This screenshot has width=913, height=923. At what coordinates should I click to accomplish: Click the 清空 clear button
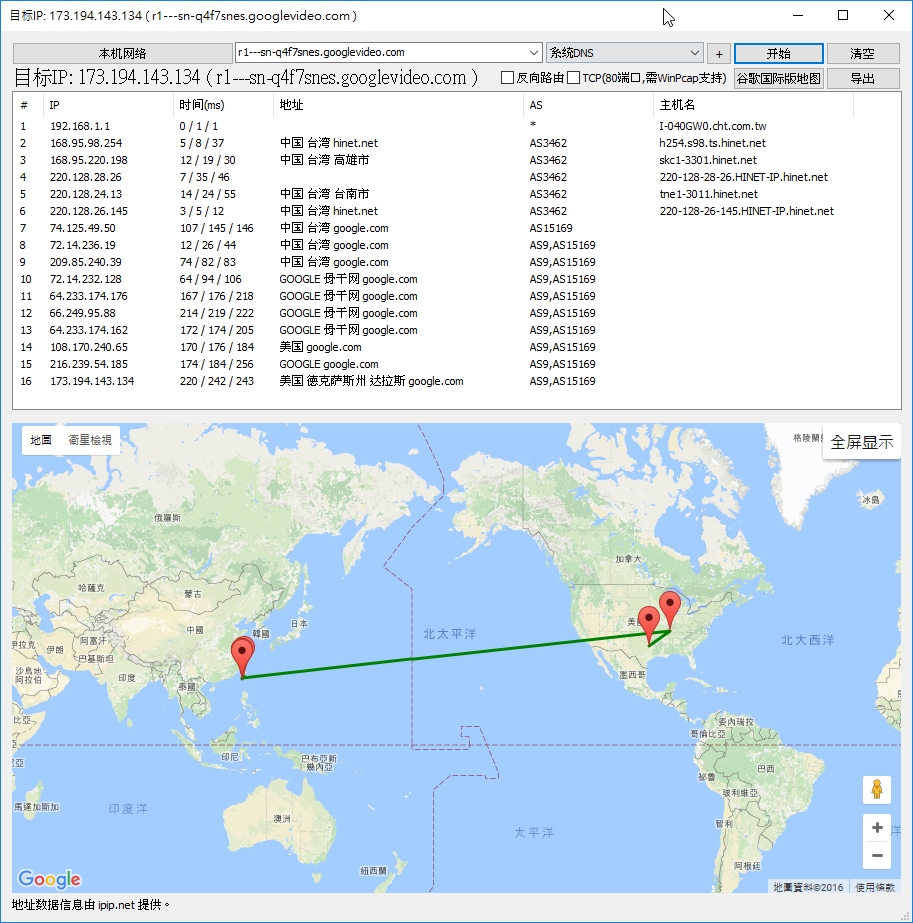tap(863, 54)
